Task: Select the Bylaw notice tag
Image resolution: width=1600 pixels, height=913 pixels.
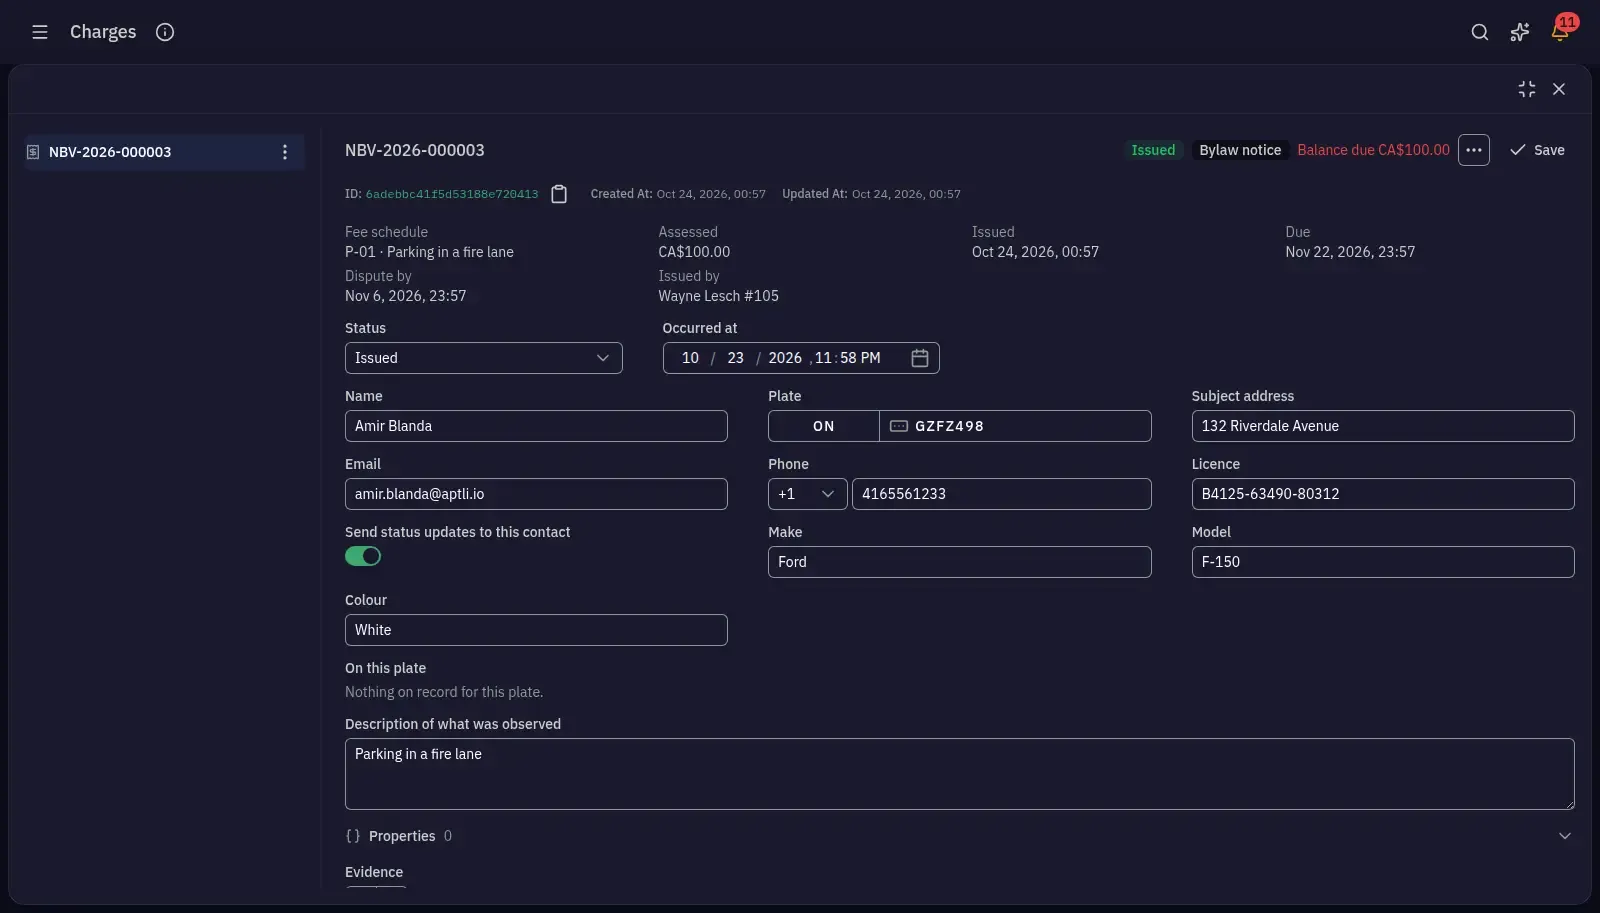Action: (1240, 150)
